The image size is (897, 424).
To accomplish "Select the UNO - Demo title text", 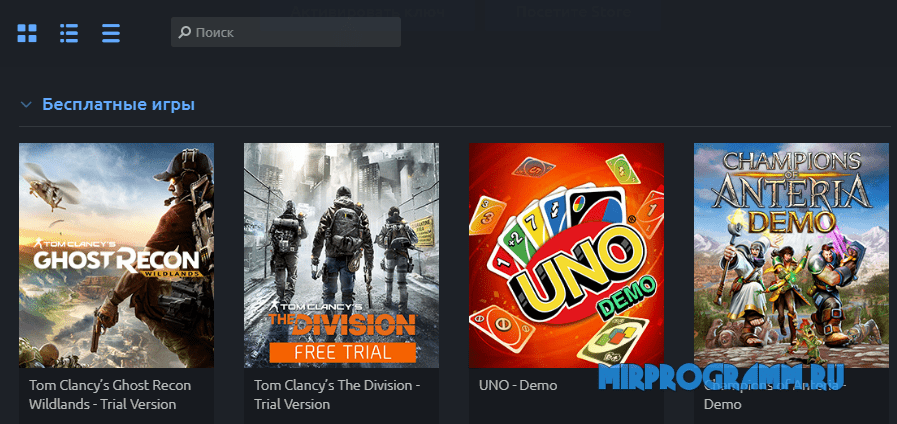I will 518,386.
